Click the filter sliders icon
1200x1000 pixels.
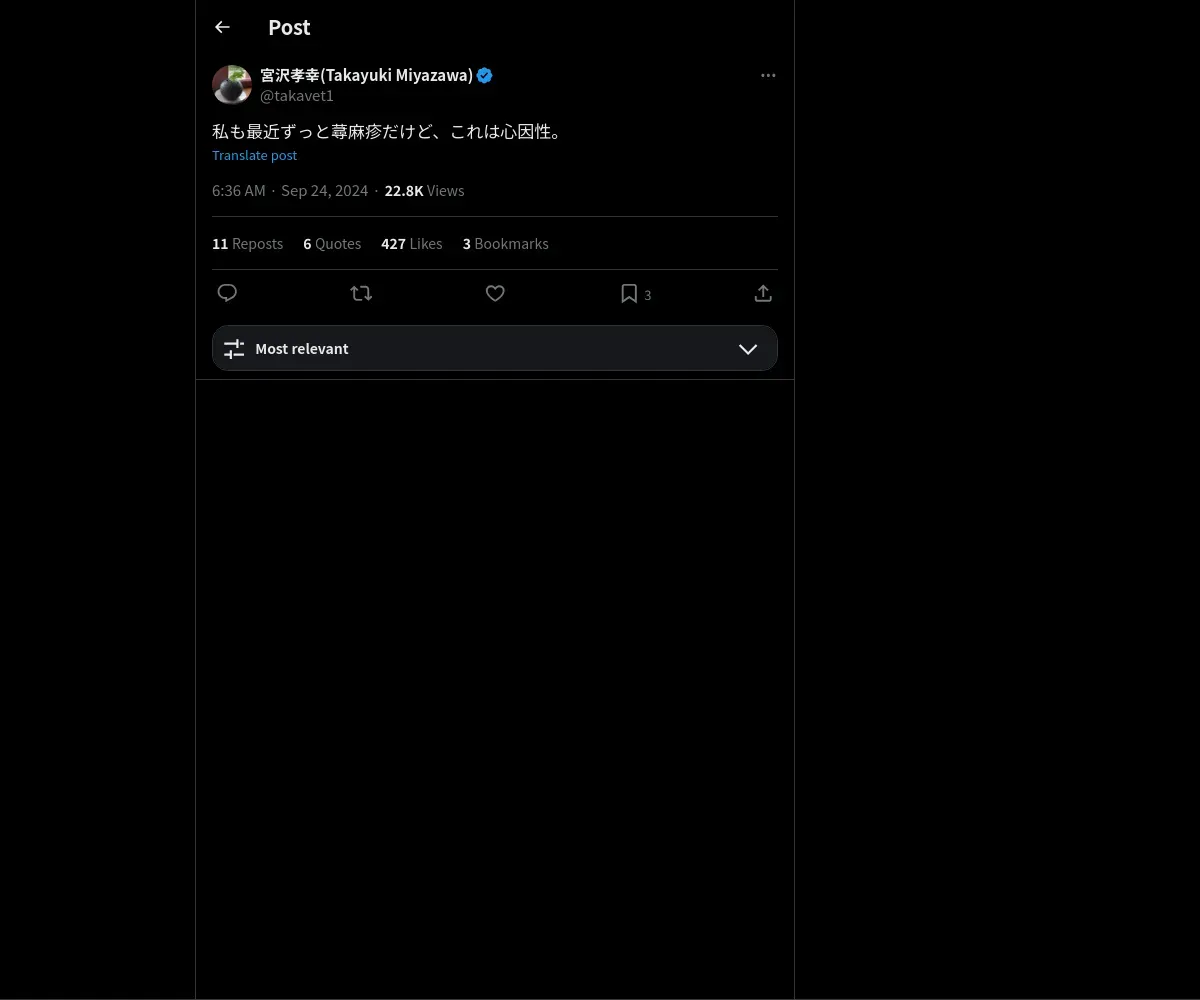[234, 349]
